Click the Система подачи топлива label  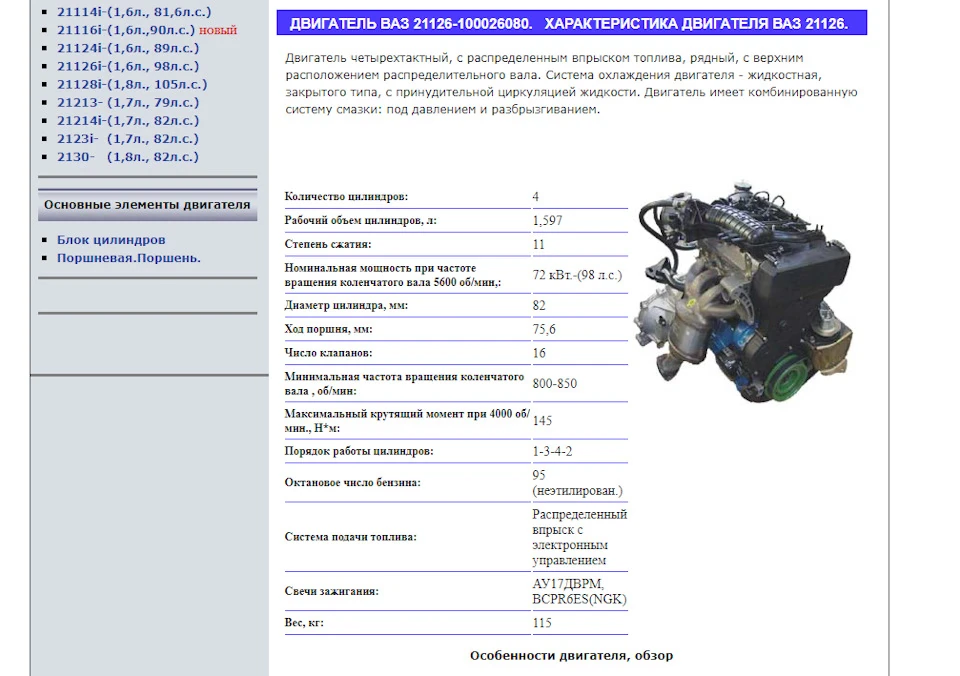pos(351,537)
